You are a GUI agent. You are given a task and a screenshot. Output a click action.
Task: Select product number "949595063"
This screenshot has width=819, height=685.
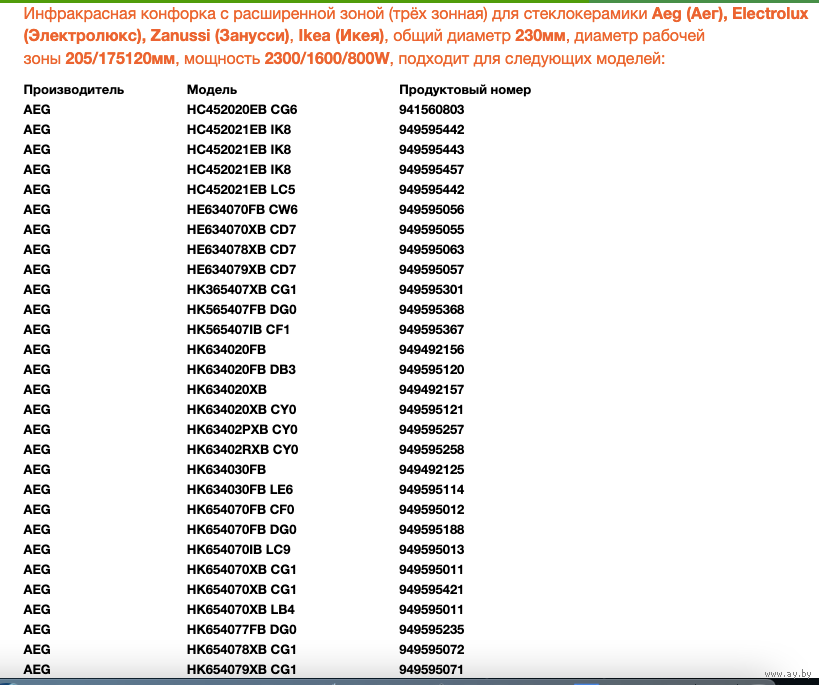pyautogui.click(x=431, y=250)
